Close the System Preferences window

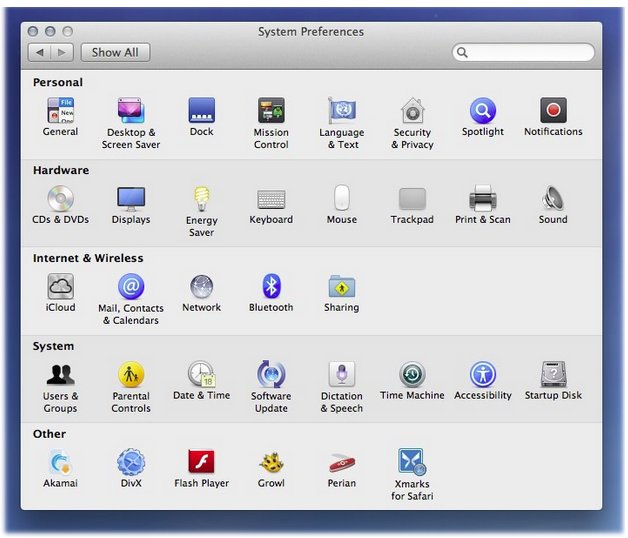(33, 31)
